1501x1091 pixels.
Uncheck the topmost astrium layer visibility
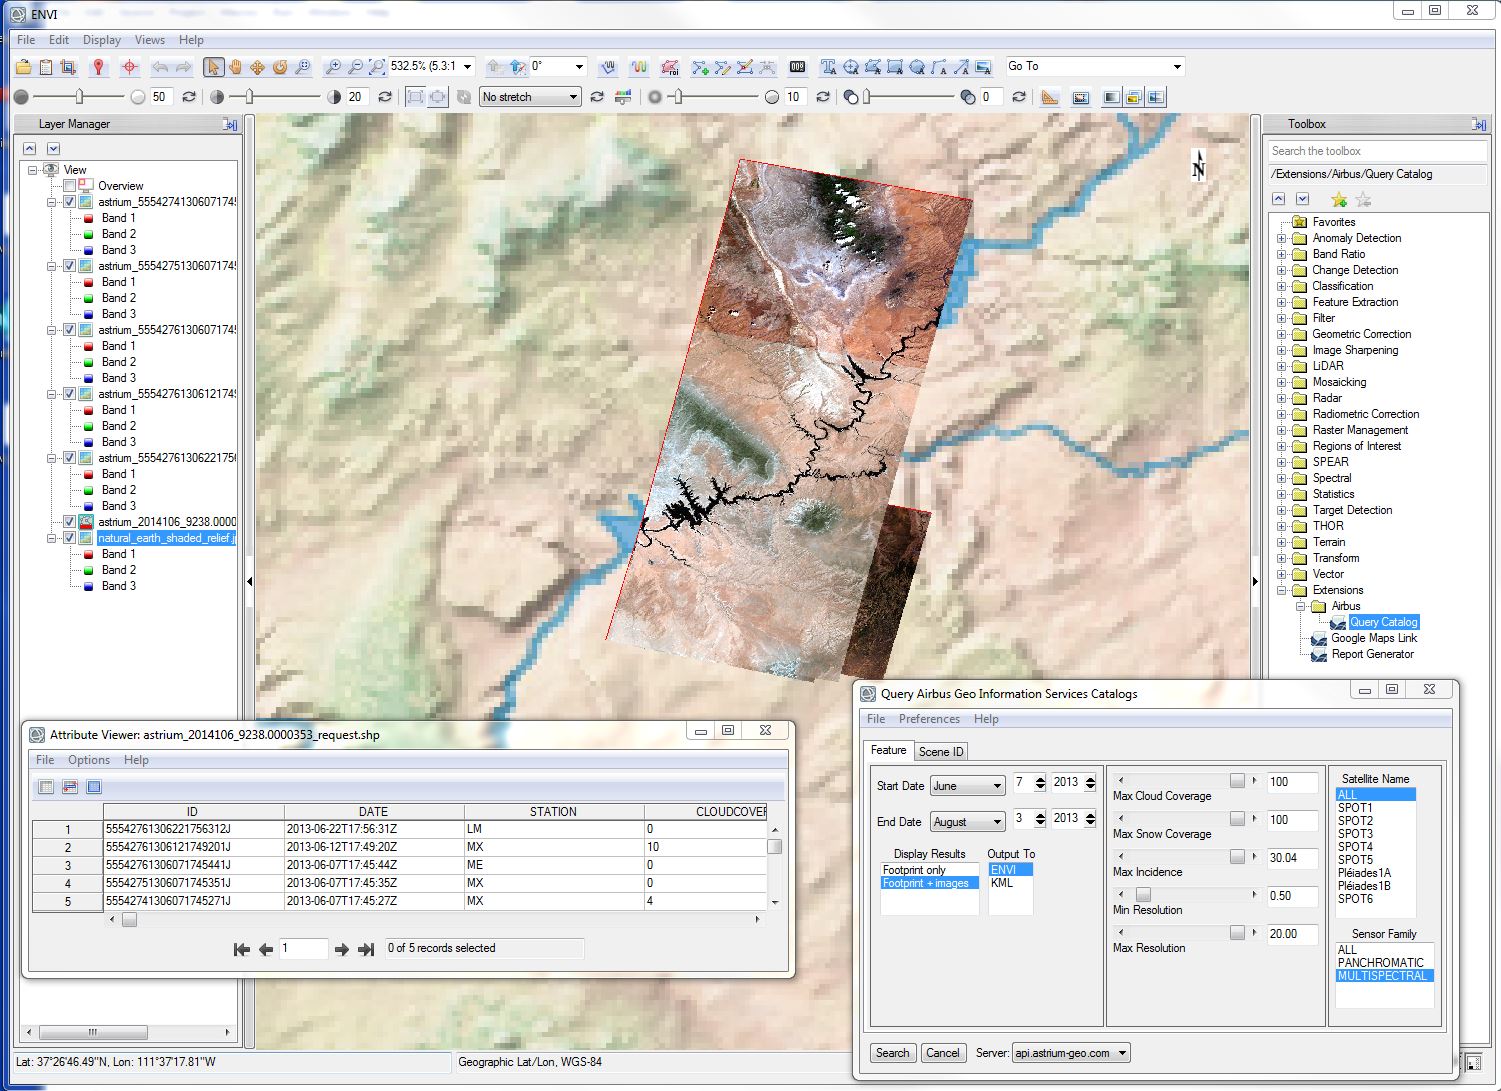[68, 201]
